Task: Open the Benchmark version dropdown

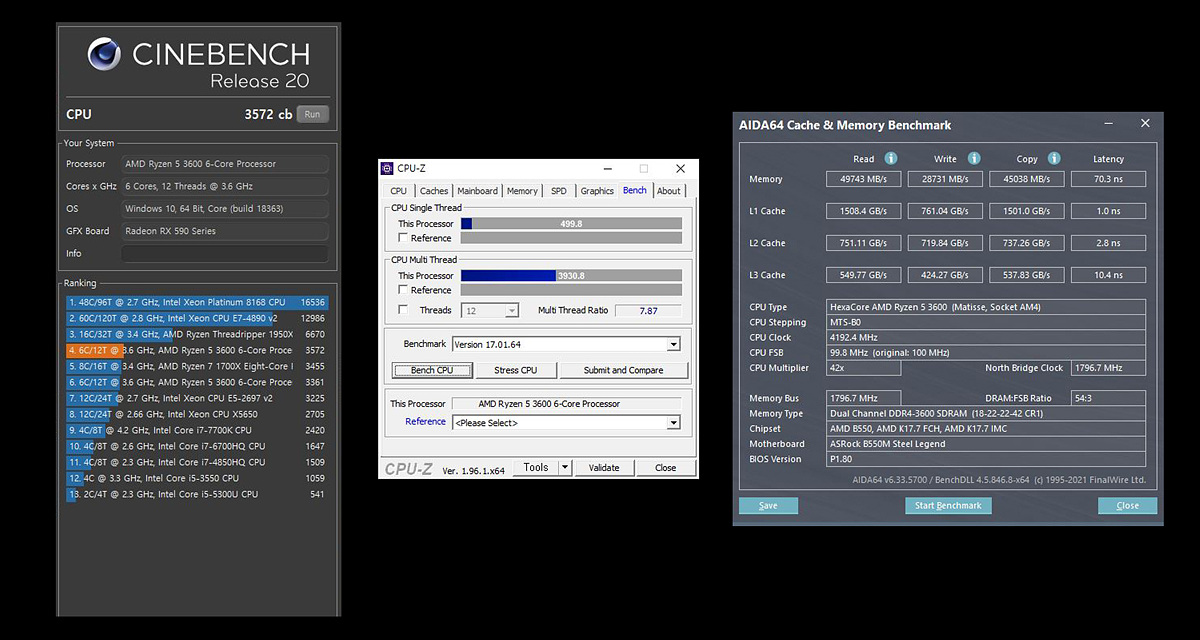Action: tap(673, 344)
